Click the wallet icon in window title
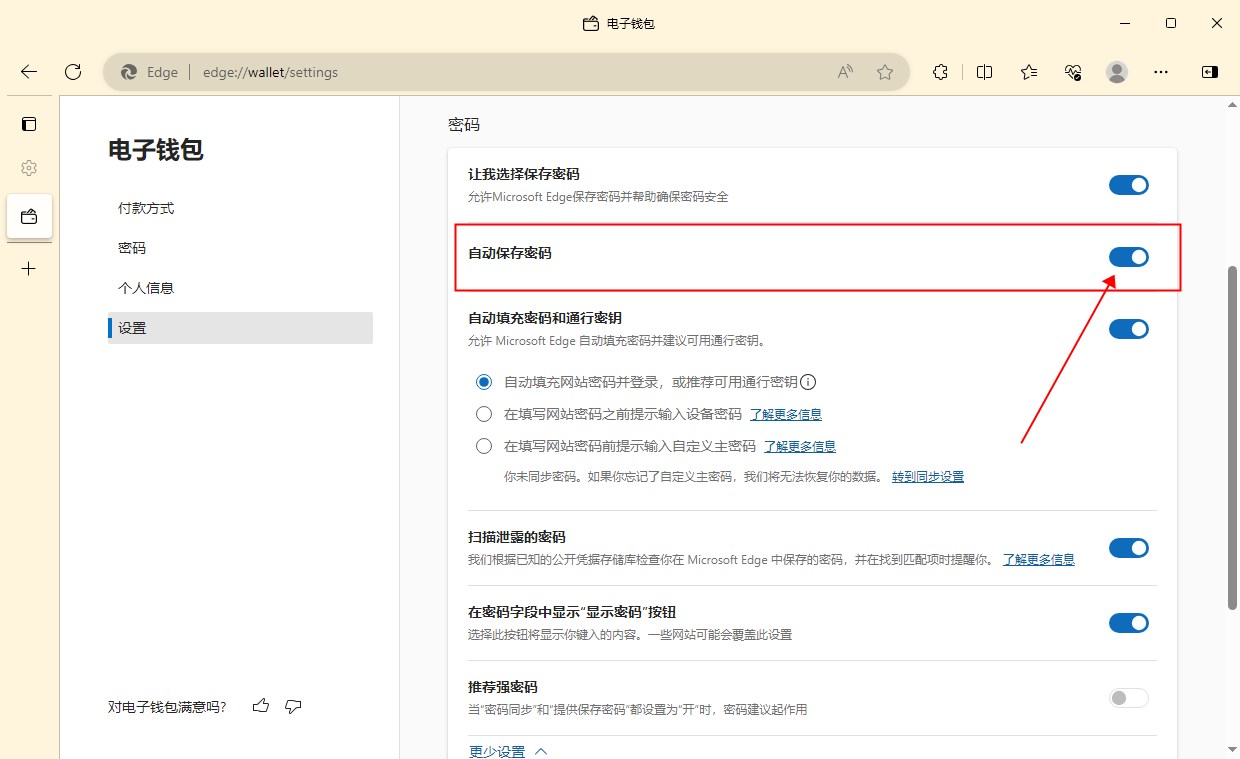1240x759 pixels. pyautogui.click(x=591, y=23)
